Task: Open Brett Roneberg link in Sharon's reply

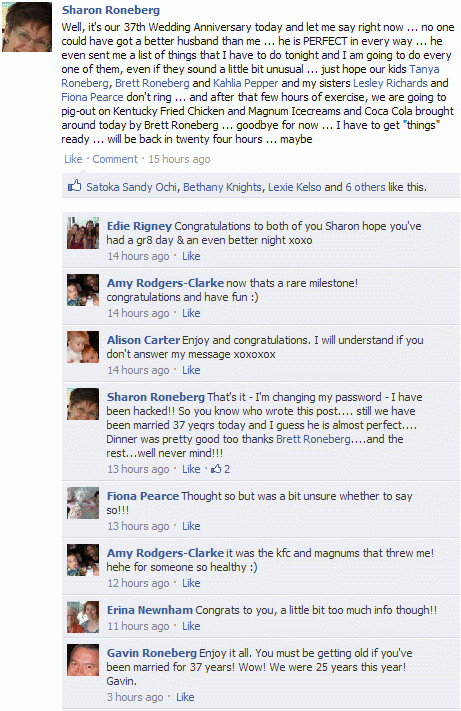Action: [313, 439]
